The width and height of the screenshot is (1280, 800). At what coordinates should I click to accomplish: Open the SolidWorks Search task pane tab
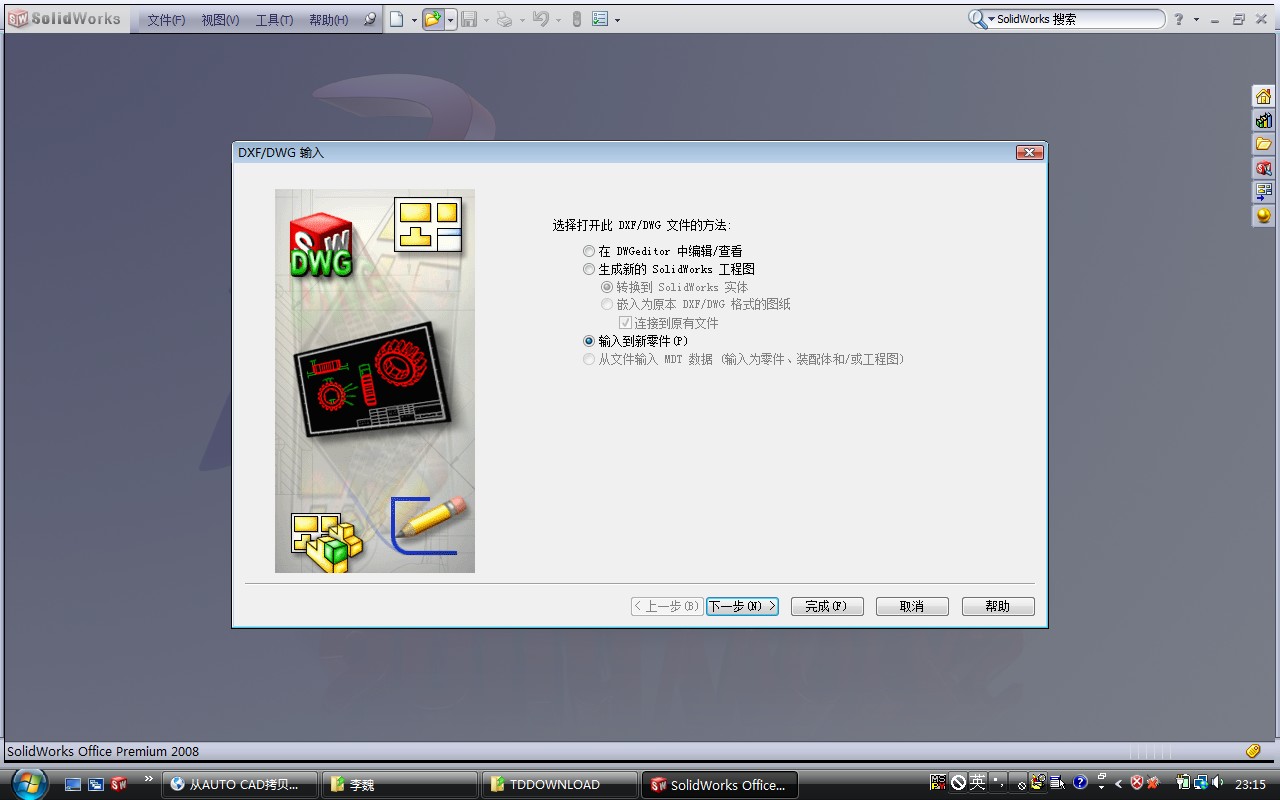tap(1264, 168)
